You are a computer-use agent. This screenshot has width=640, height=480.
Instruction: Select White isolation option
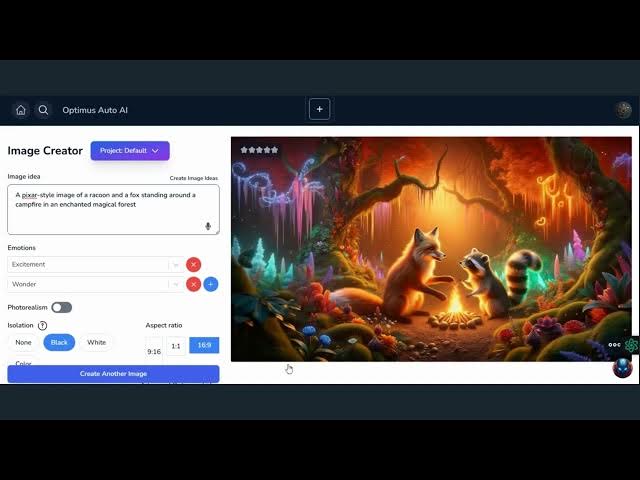pyautogui.click(x=96, y=342)
